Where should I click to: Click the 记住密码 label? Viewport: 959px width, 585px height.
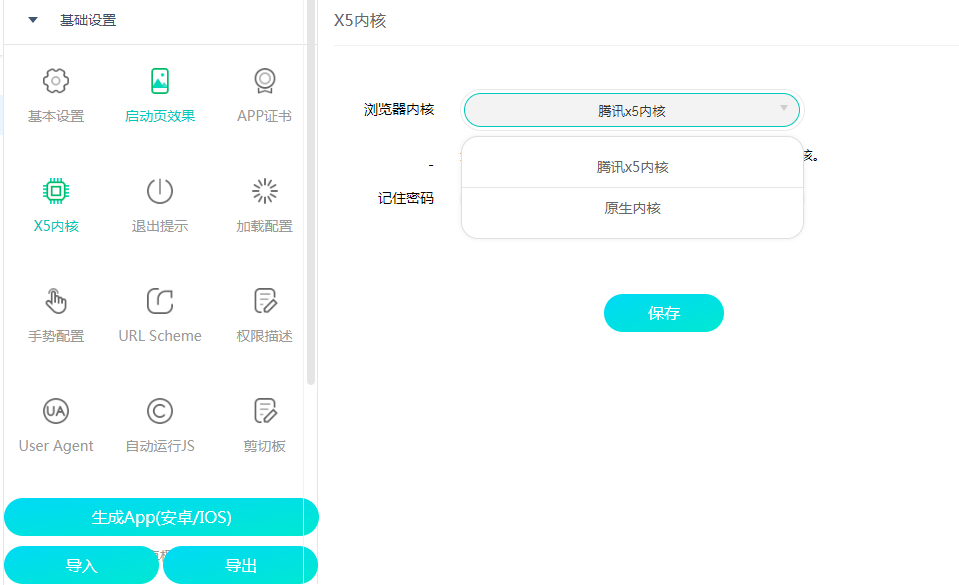(405, 198)
